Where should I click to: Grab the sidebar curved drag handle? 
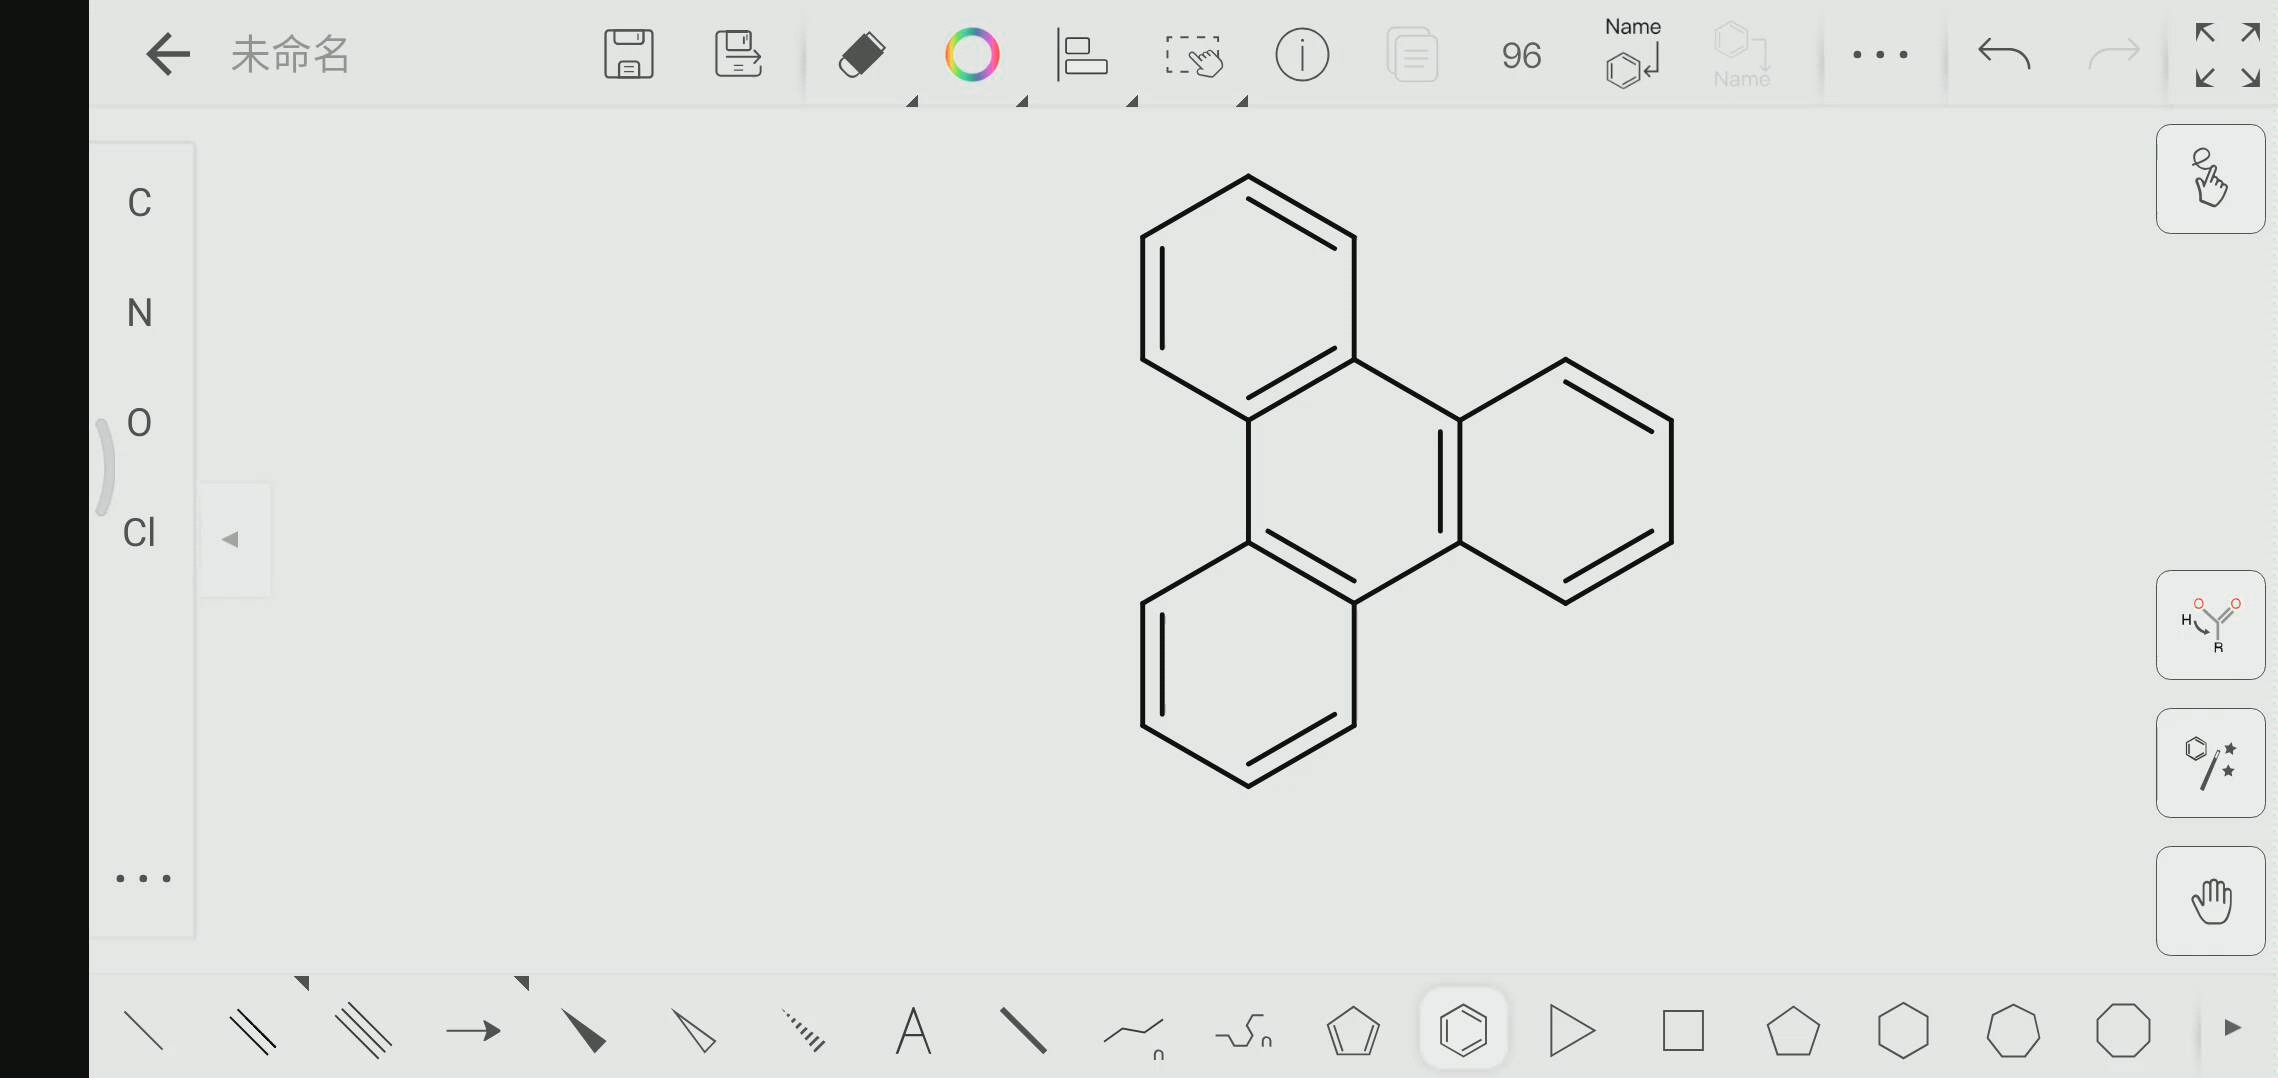104,467
